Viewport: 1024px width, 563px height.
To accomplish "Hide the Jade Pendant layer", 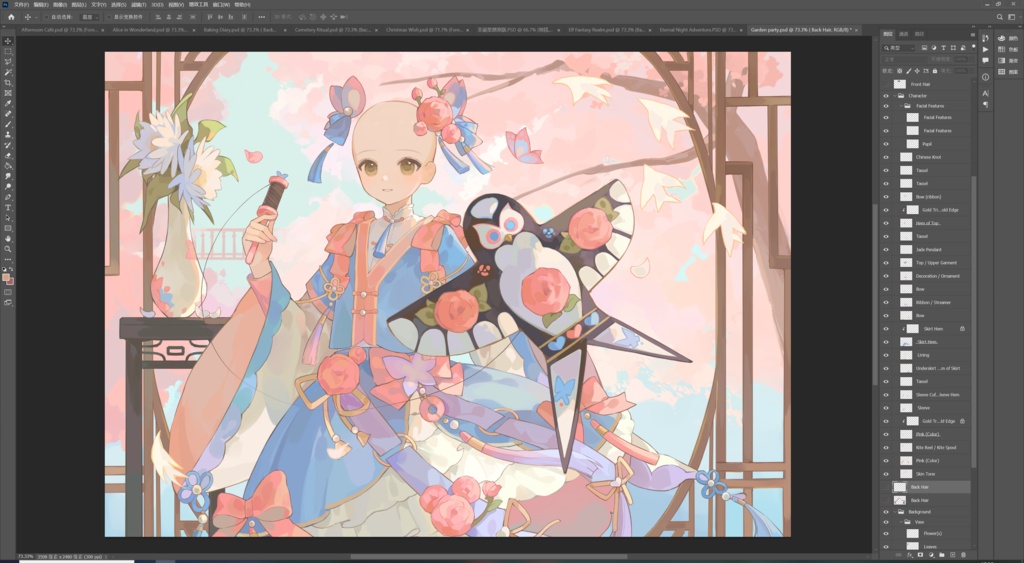I will (886, 249).
